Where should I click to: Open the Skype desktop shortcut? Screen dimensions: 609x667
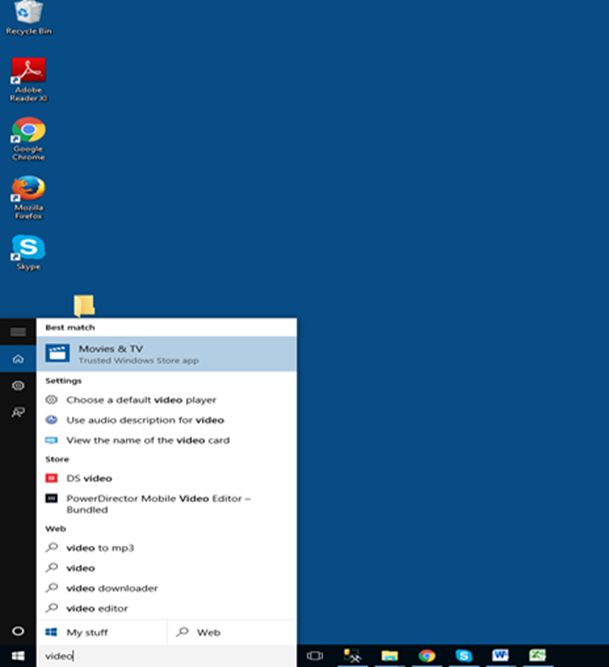pyautogui.click(x=28, y=253)
